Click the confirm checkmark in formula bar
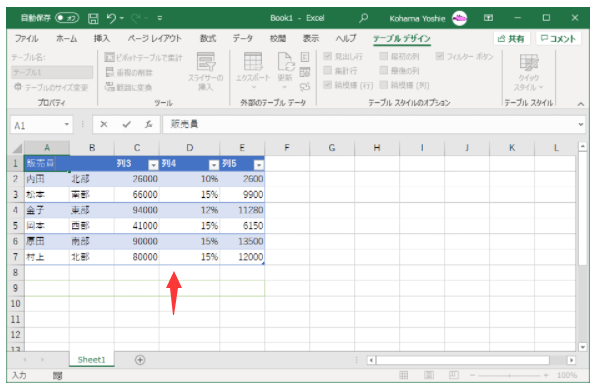595x385 pixels. coord(126,124)
